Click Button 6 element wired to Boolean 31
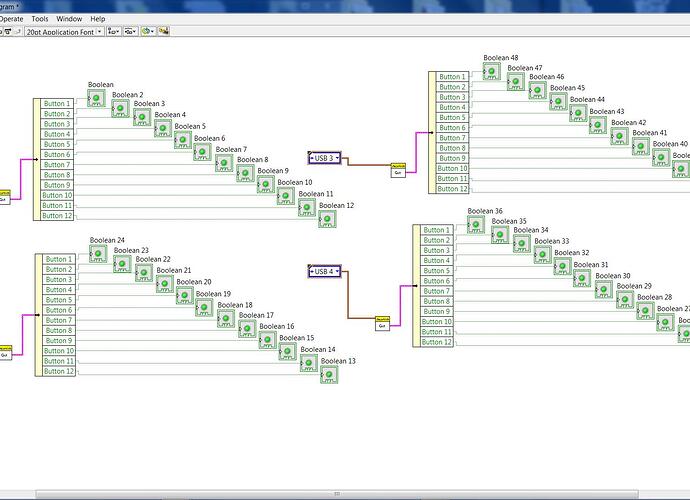The width and height of the screenshot is (690, 500). pyautogui.click(x=437, y=281)
